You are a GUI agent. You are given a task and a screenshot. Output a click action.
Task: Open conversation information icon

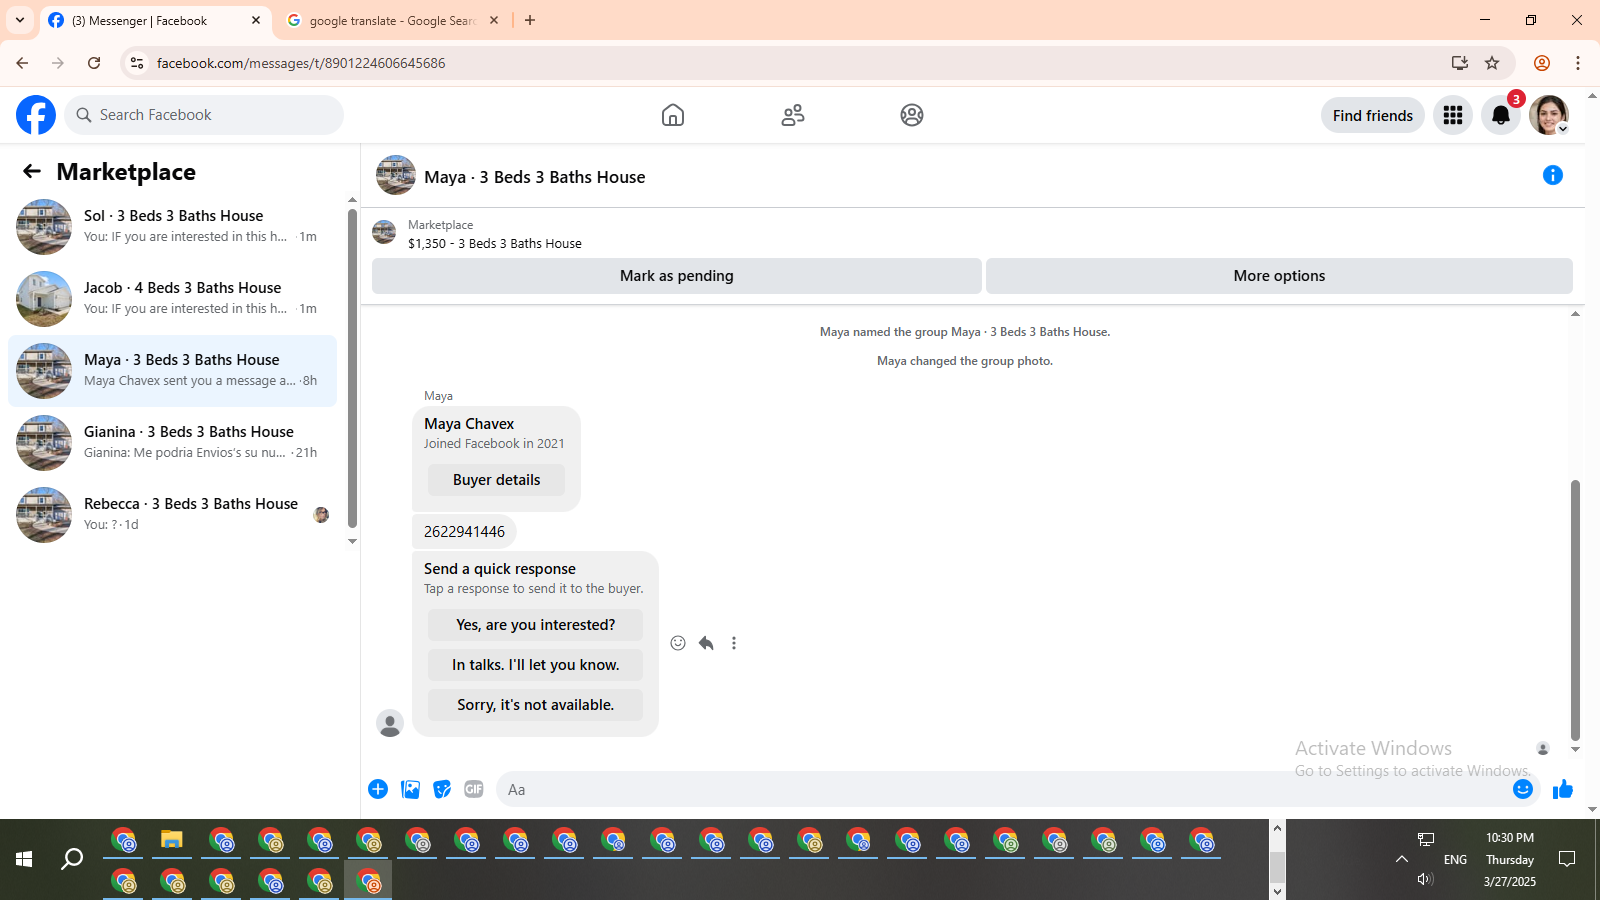[1553, 175]
